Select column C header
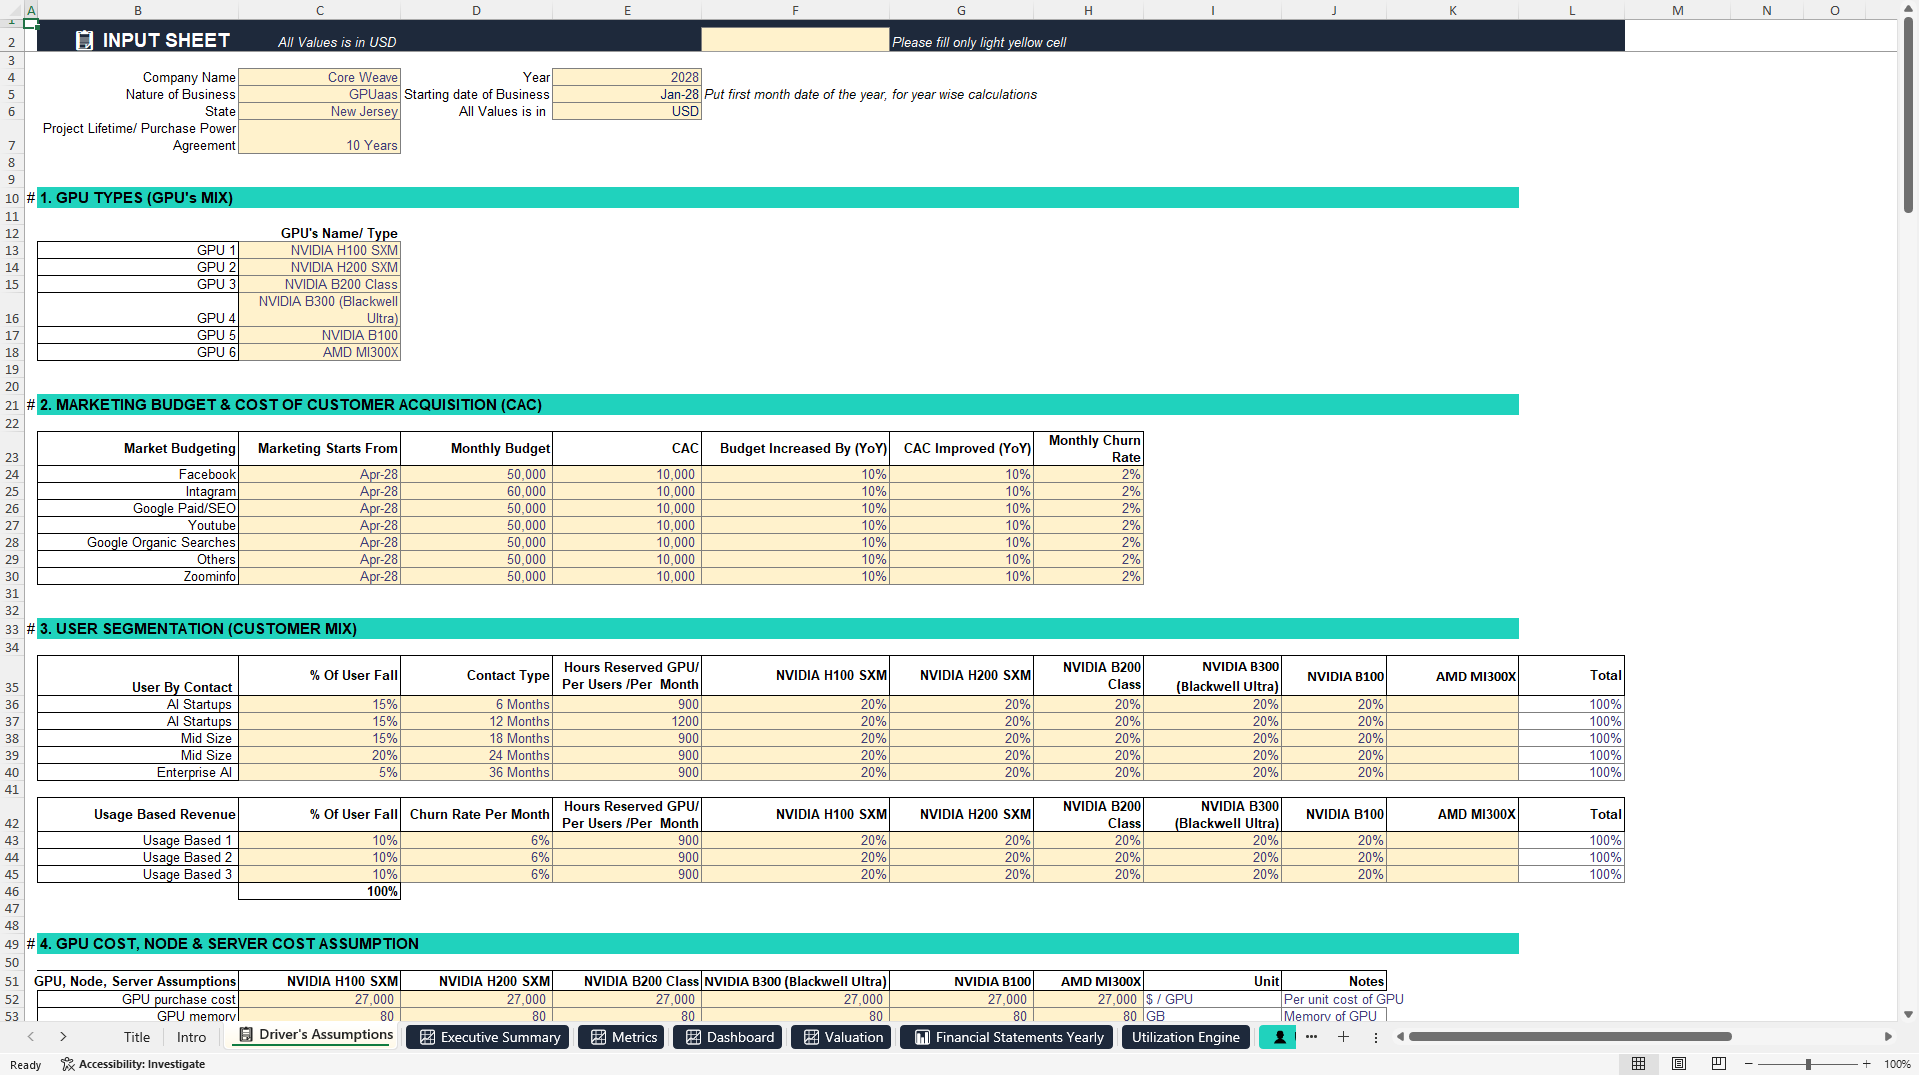Viewport: 1919px width, 1075px height. pos(320,10)
